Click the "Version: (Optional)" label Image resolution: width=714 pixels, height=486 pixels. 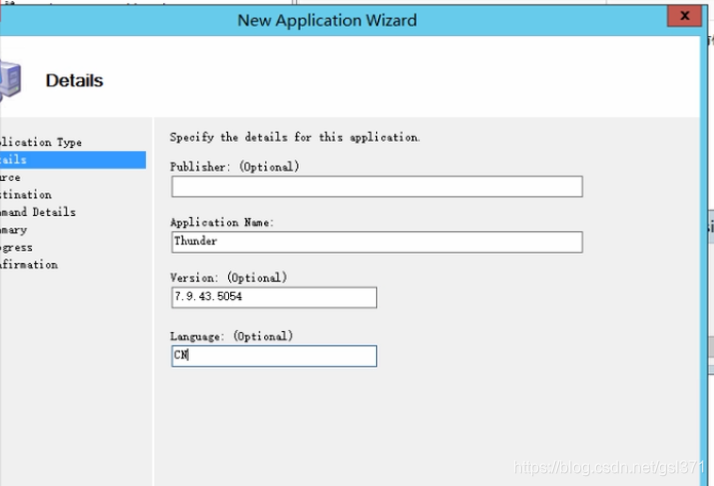[229, 277]
